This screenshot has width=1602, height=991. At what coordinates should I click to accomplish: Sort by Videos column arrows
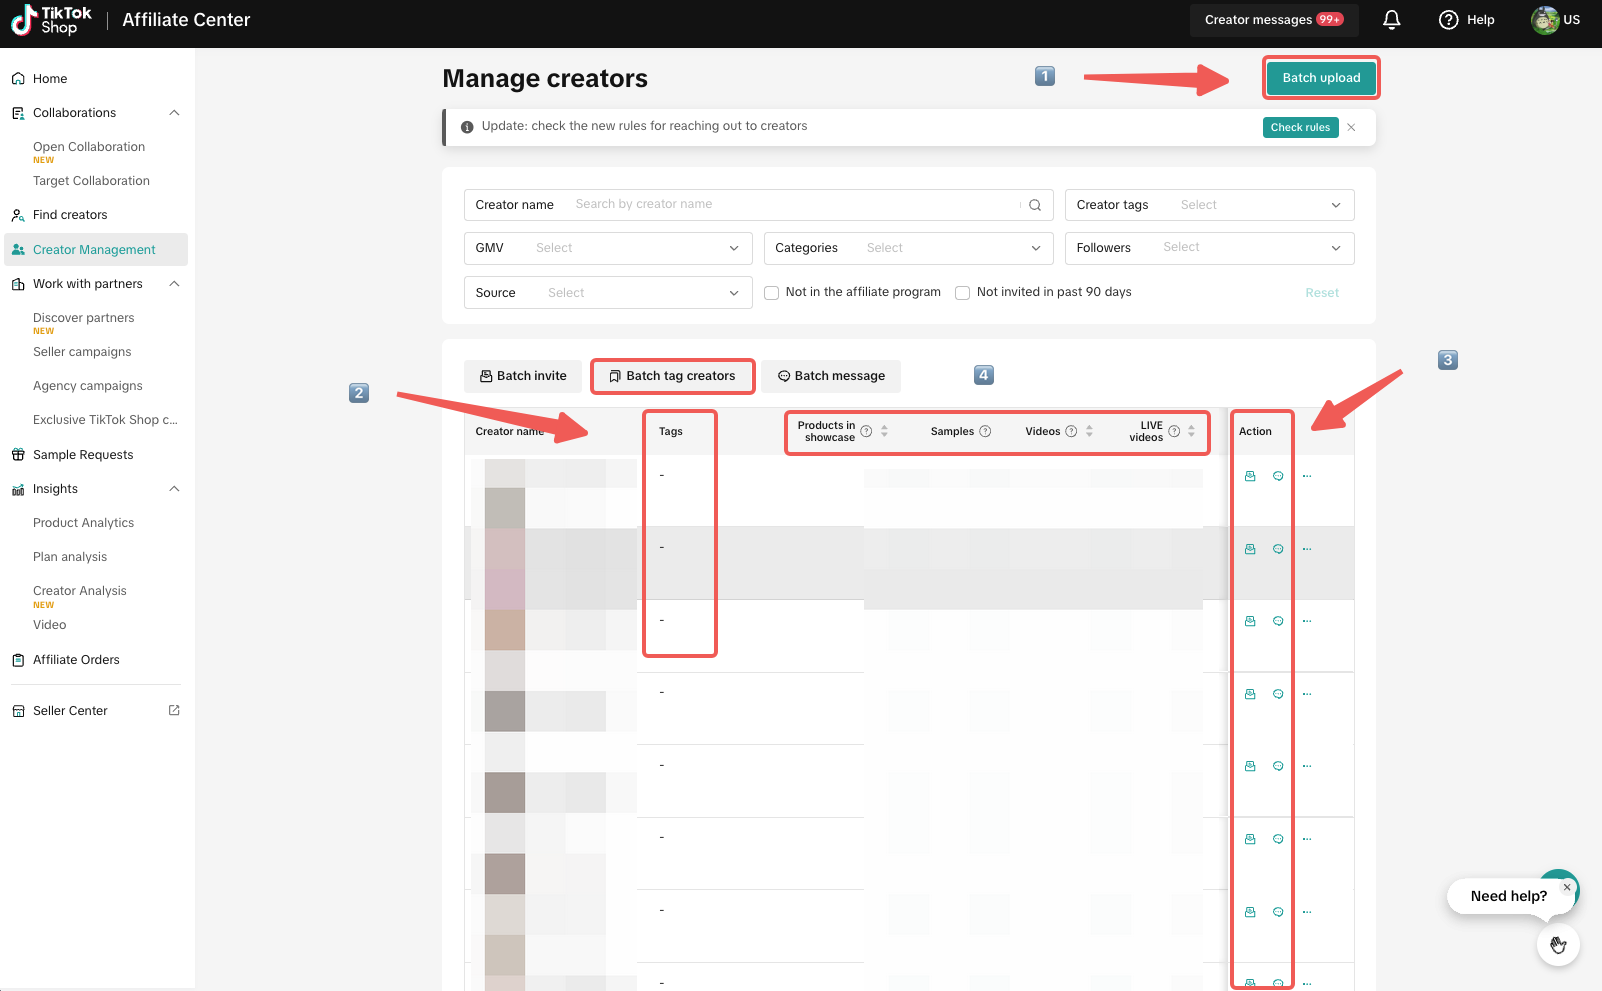coord(1089,431)
